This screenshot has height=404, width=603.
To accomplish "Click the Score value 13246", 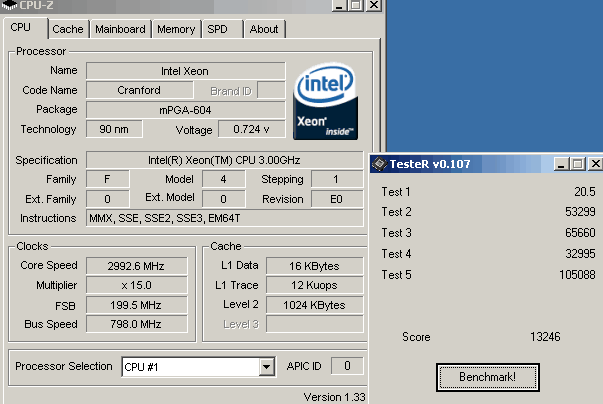I will pos(545,337).
